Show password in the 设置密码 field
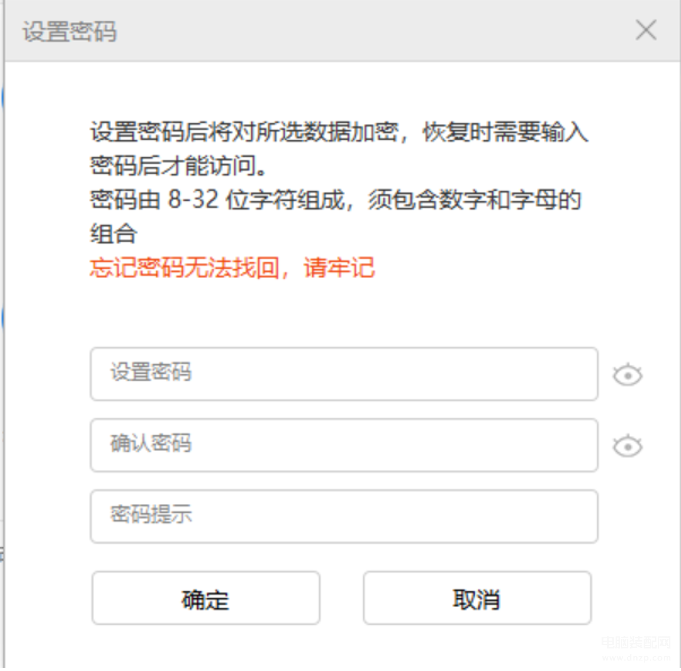The width and height of the screenshot is (681, 671). tap(628, 375)
